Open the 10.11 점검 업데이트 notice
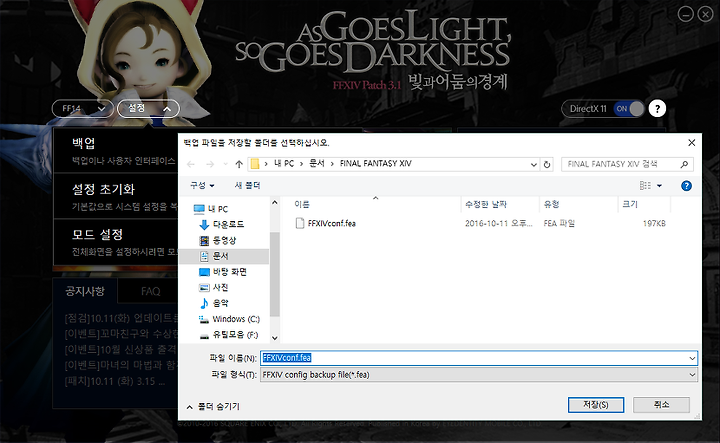 tap(121, 318)
